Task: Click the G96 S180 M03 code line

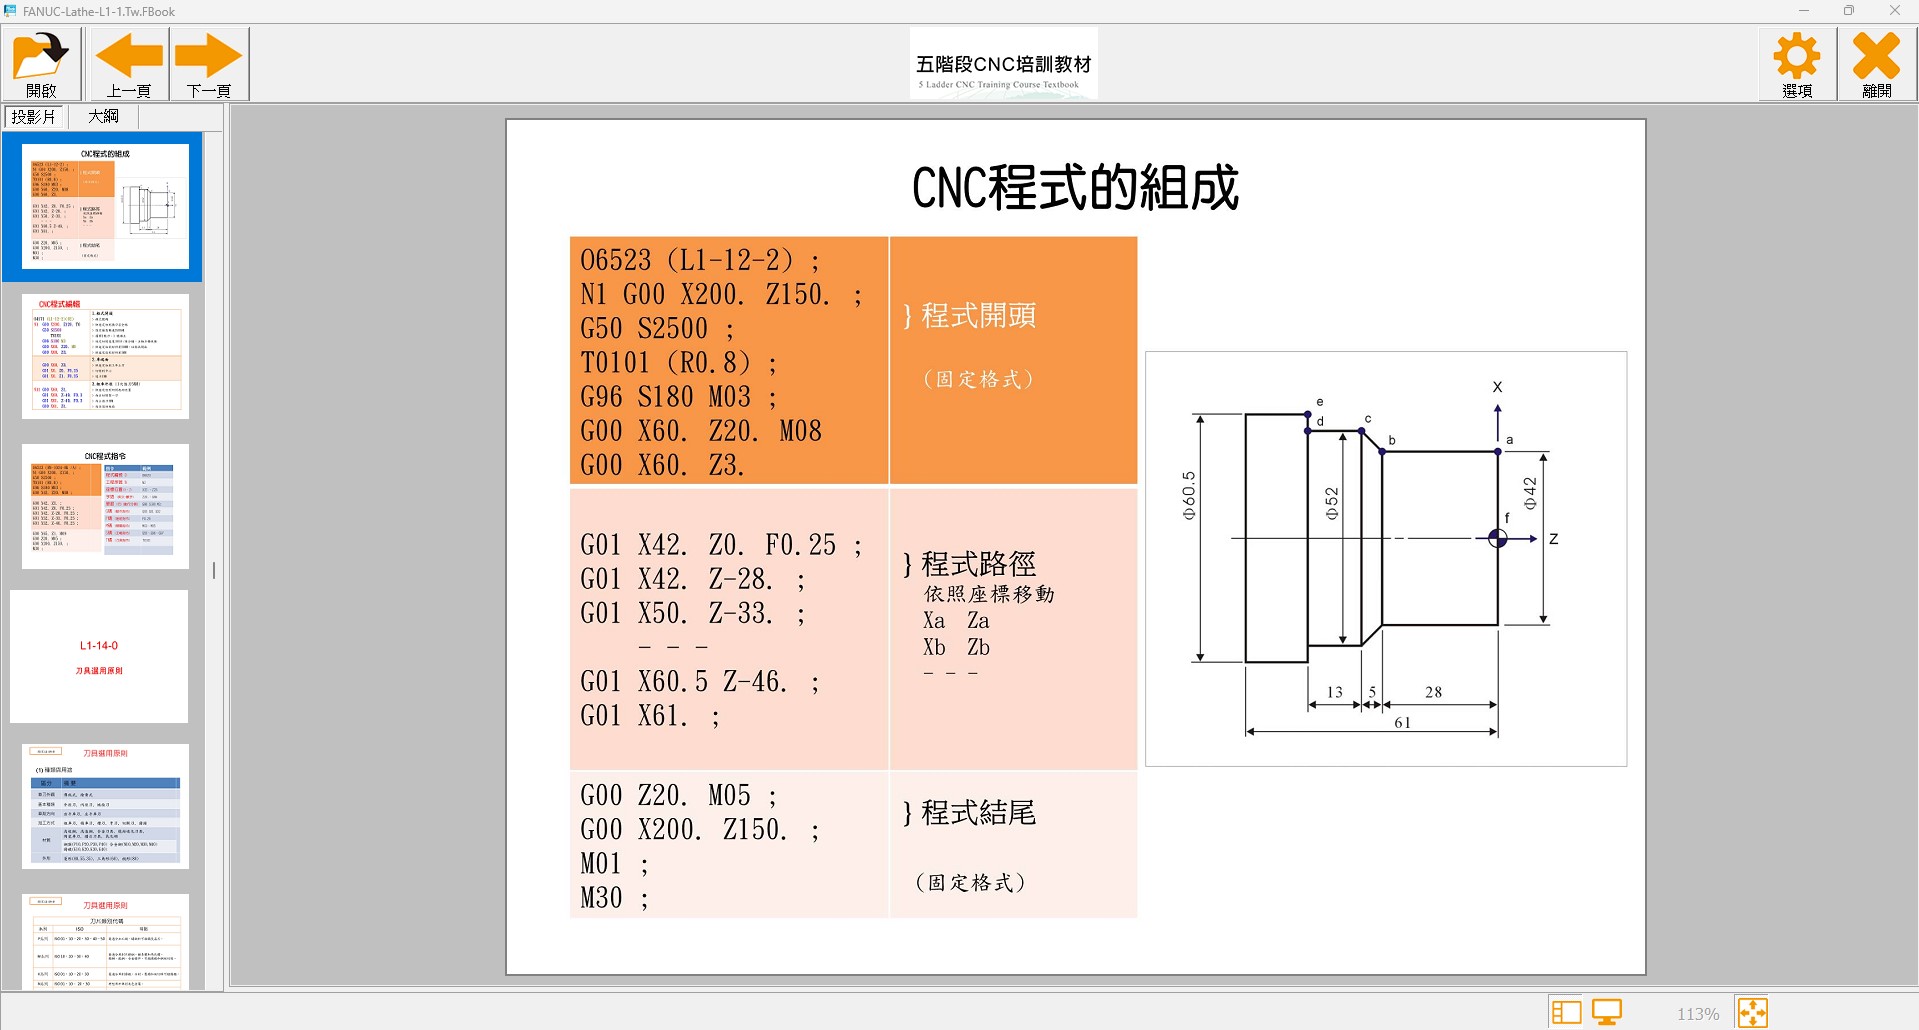Action: tap(678, 397)
